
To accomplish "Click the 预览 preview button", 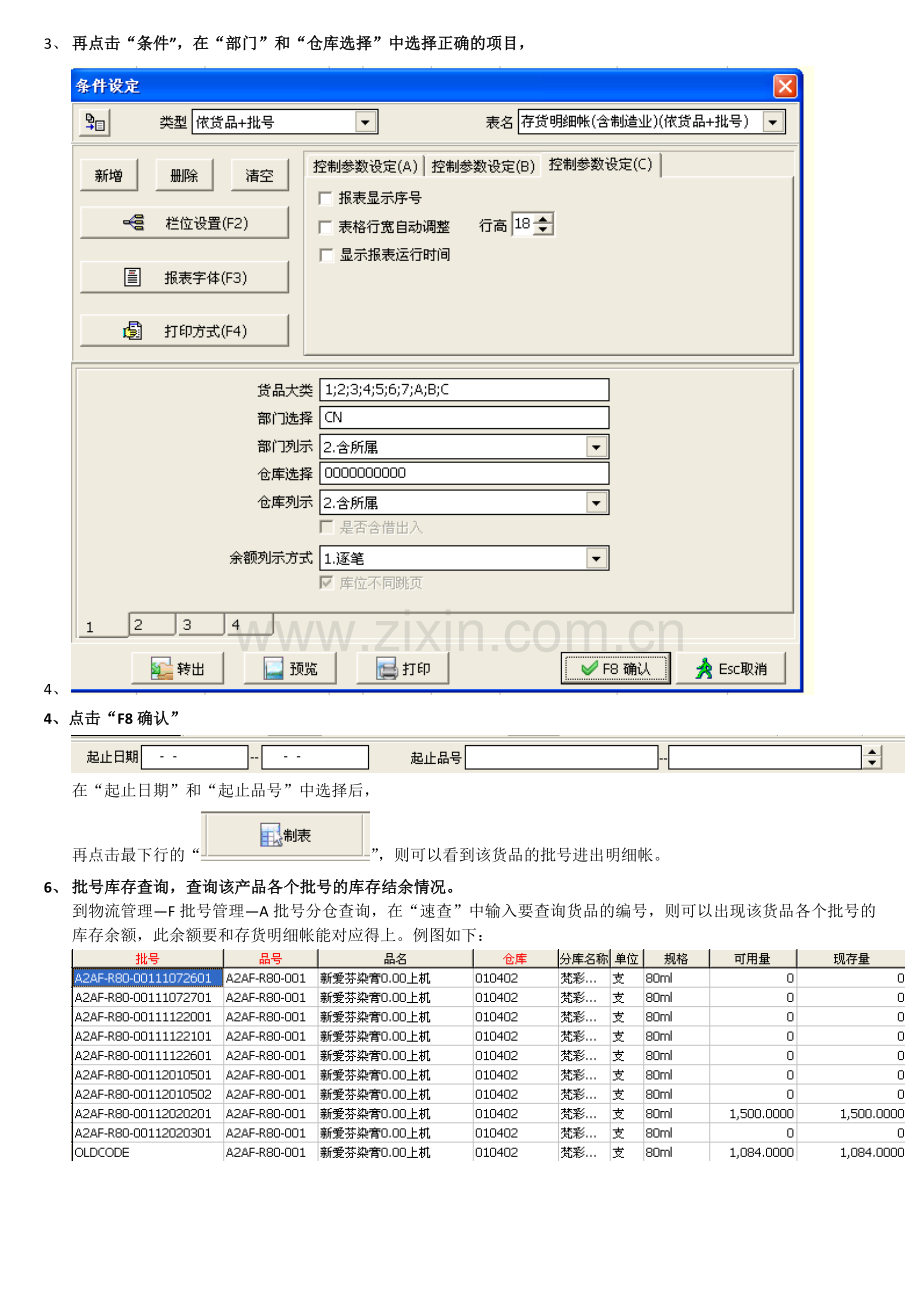I will [x=289, y=668].
